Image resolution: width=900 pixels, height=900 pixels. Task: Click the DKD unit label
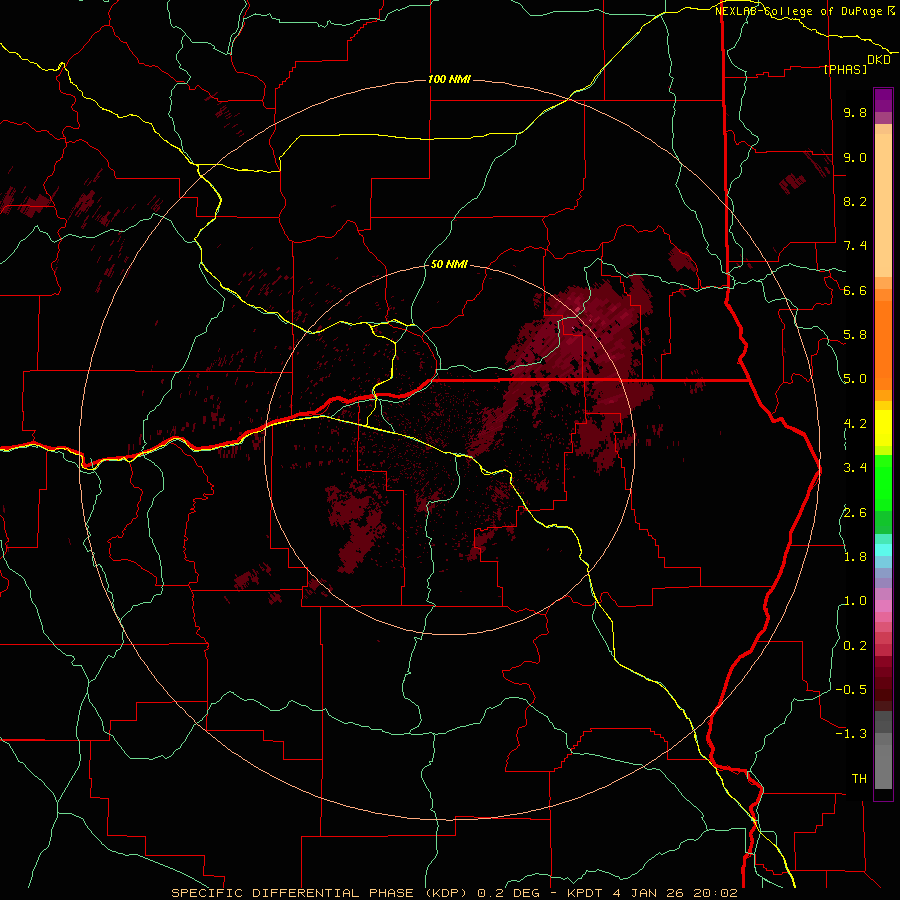point(878,60)
